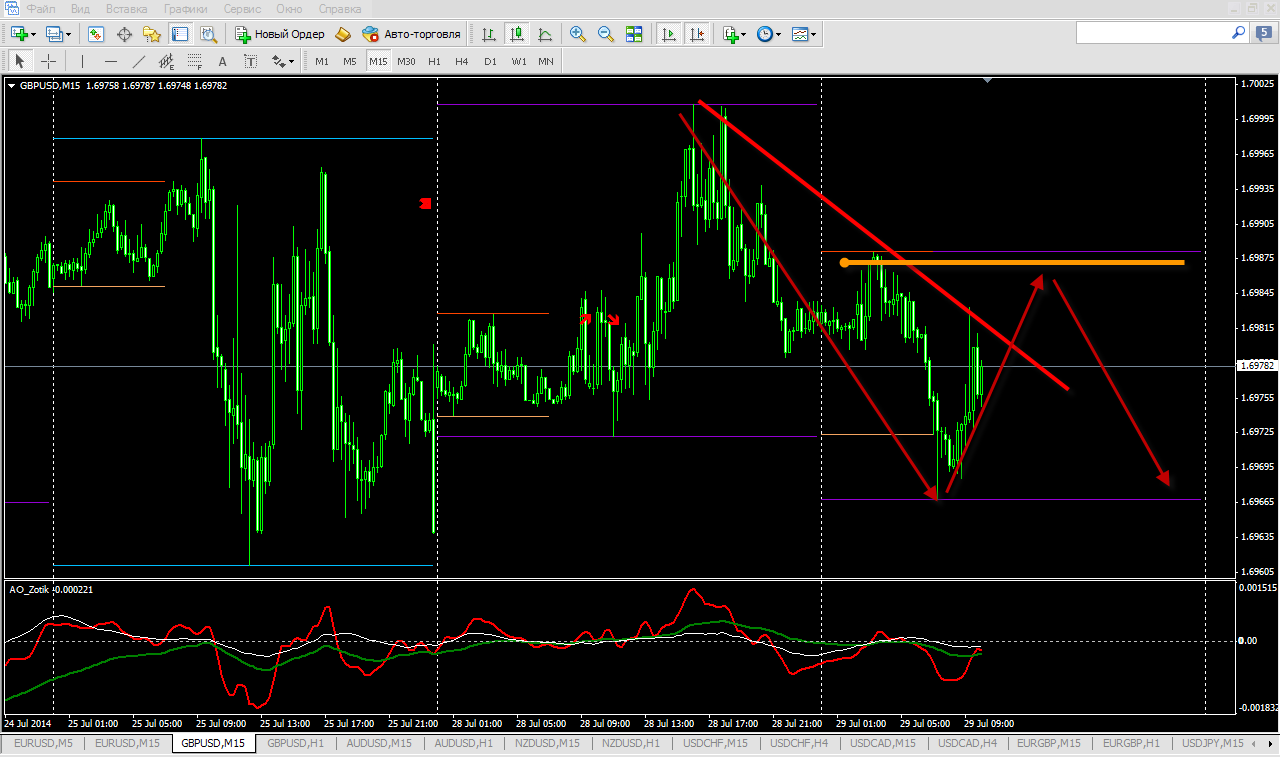The image size is (1280, 757).
Task: Click the Новый Ордер button
Action: [x=279, y=34]
